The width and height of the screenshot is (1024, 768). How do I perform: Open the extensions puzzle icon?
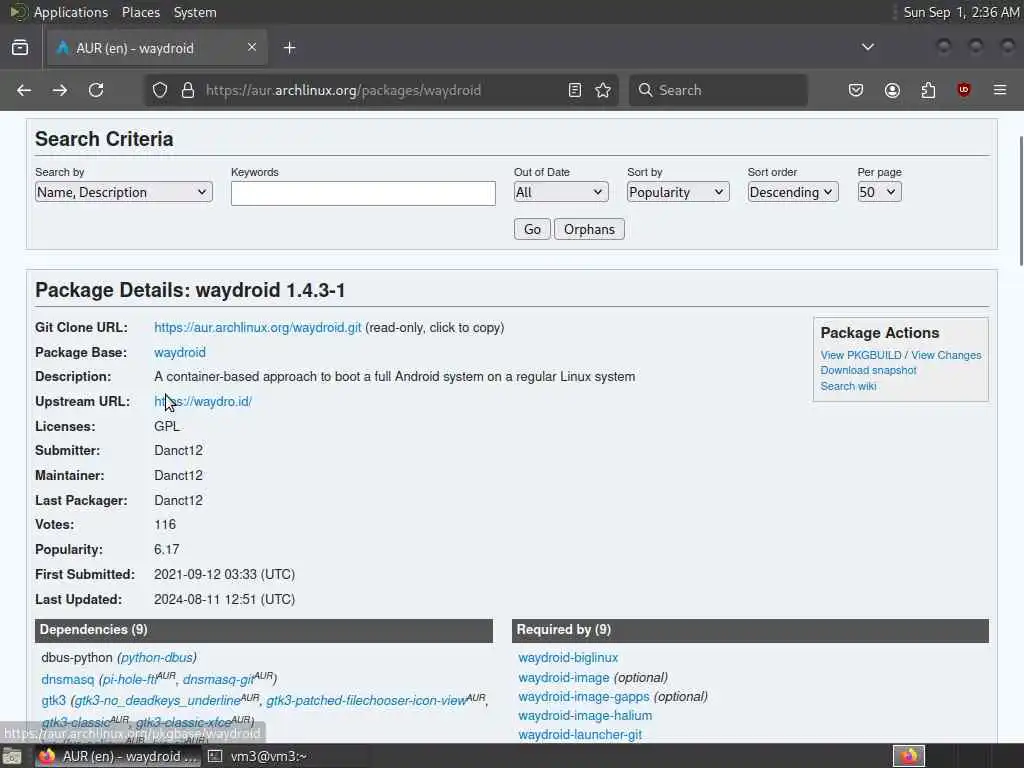point(929,90)
